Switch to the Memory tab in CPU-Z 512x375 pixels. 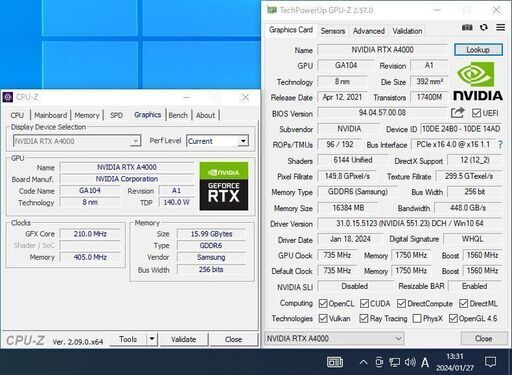(x=87, y=115)
